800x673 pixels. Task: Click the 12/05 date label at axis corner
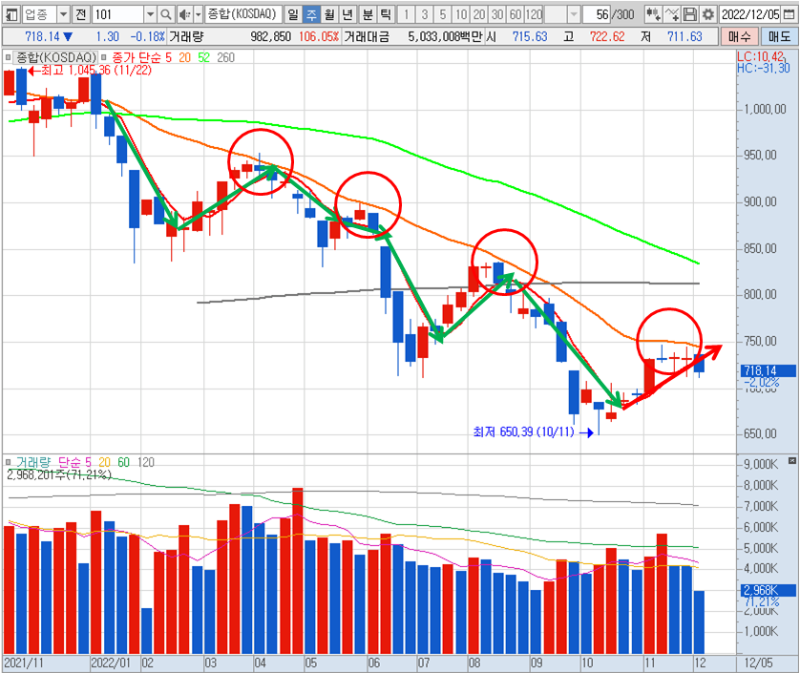point(758,663)
